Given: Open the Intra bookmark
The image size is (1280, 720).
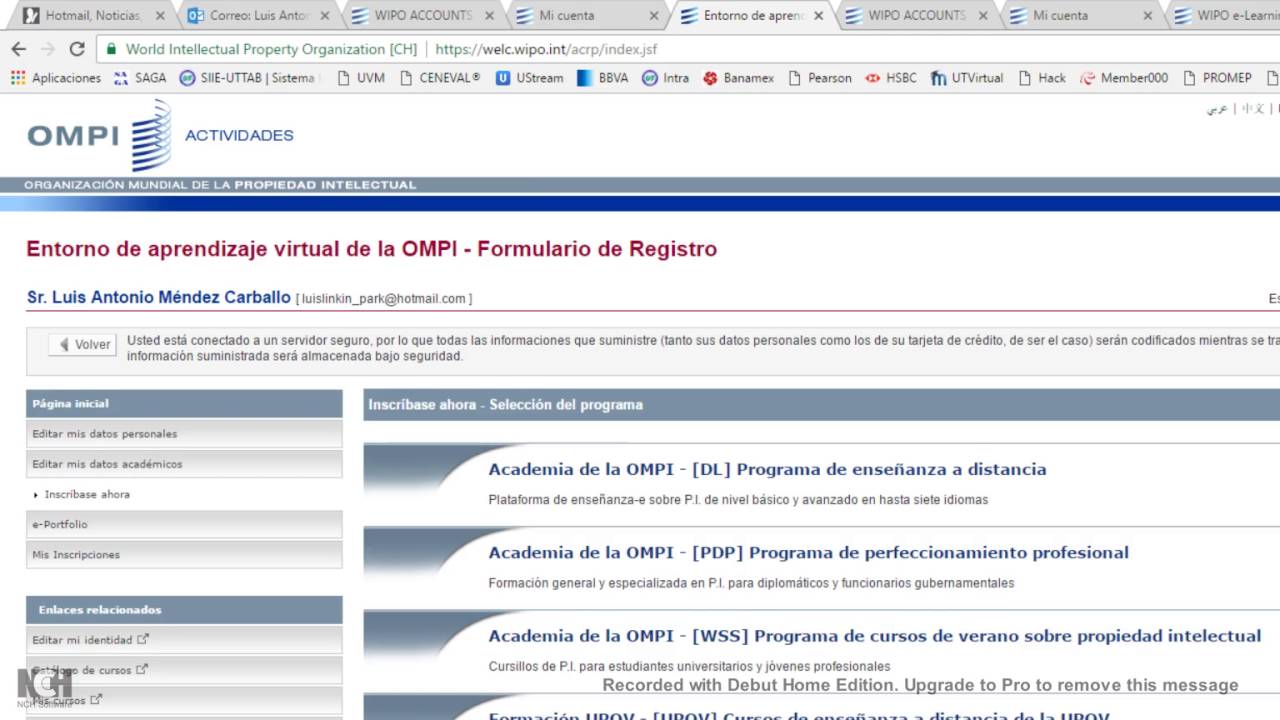Looking at the screenshot, I should click(666, 78).
